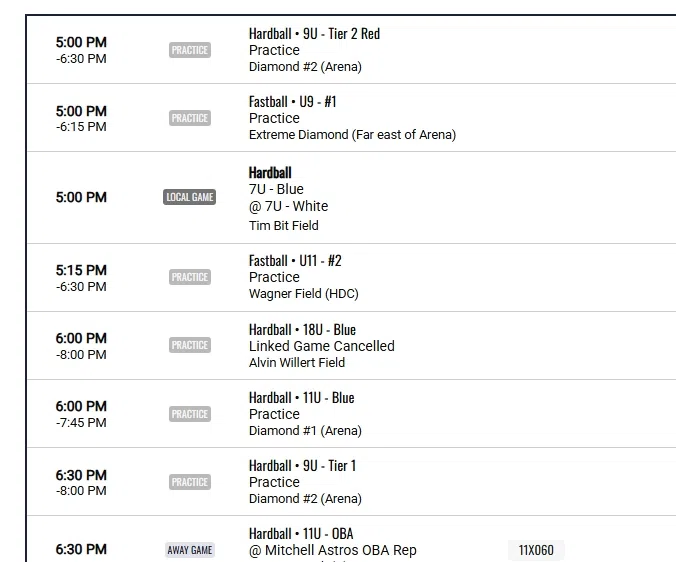Screen dimensions: 676x562
Task: Click @ Mitchell Astros OBA Rep opponent
Action: (332, 550)
